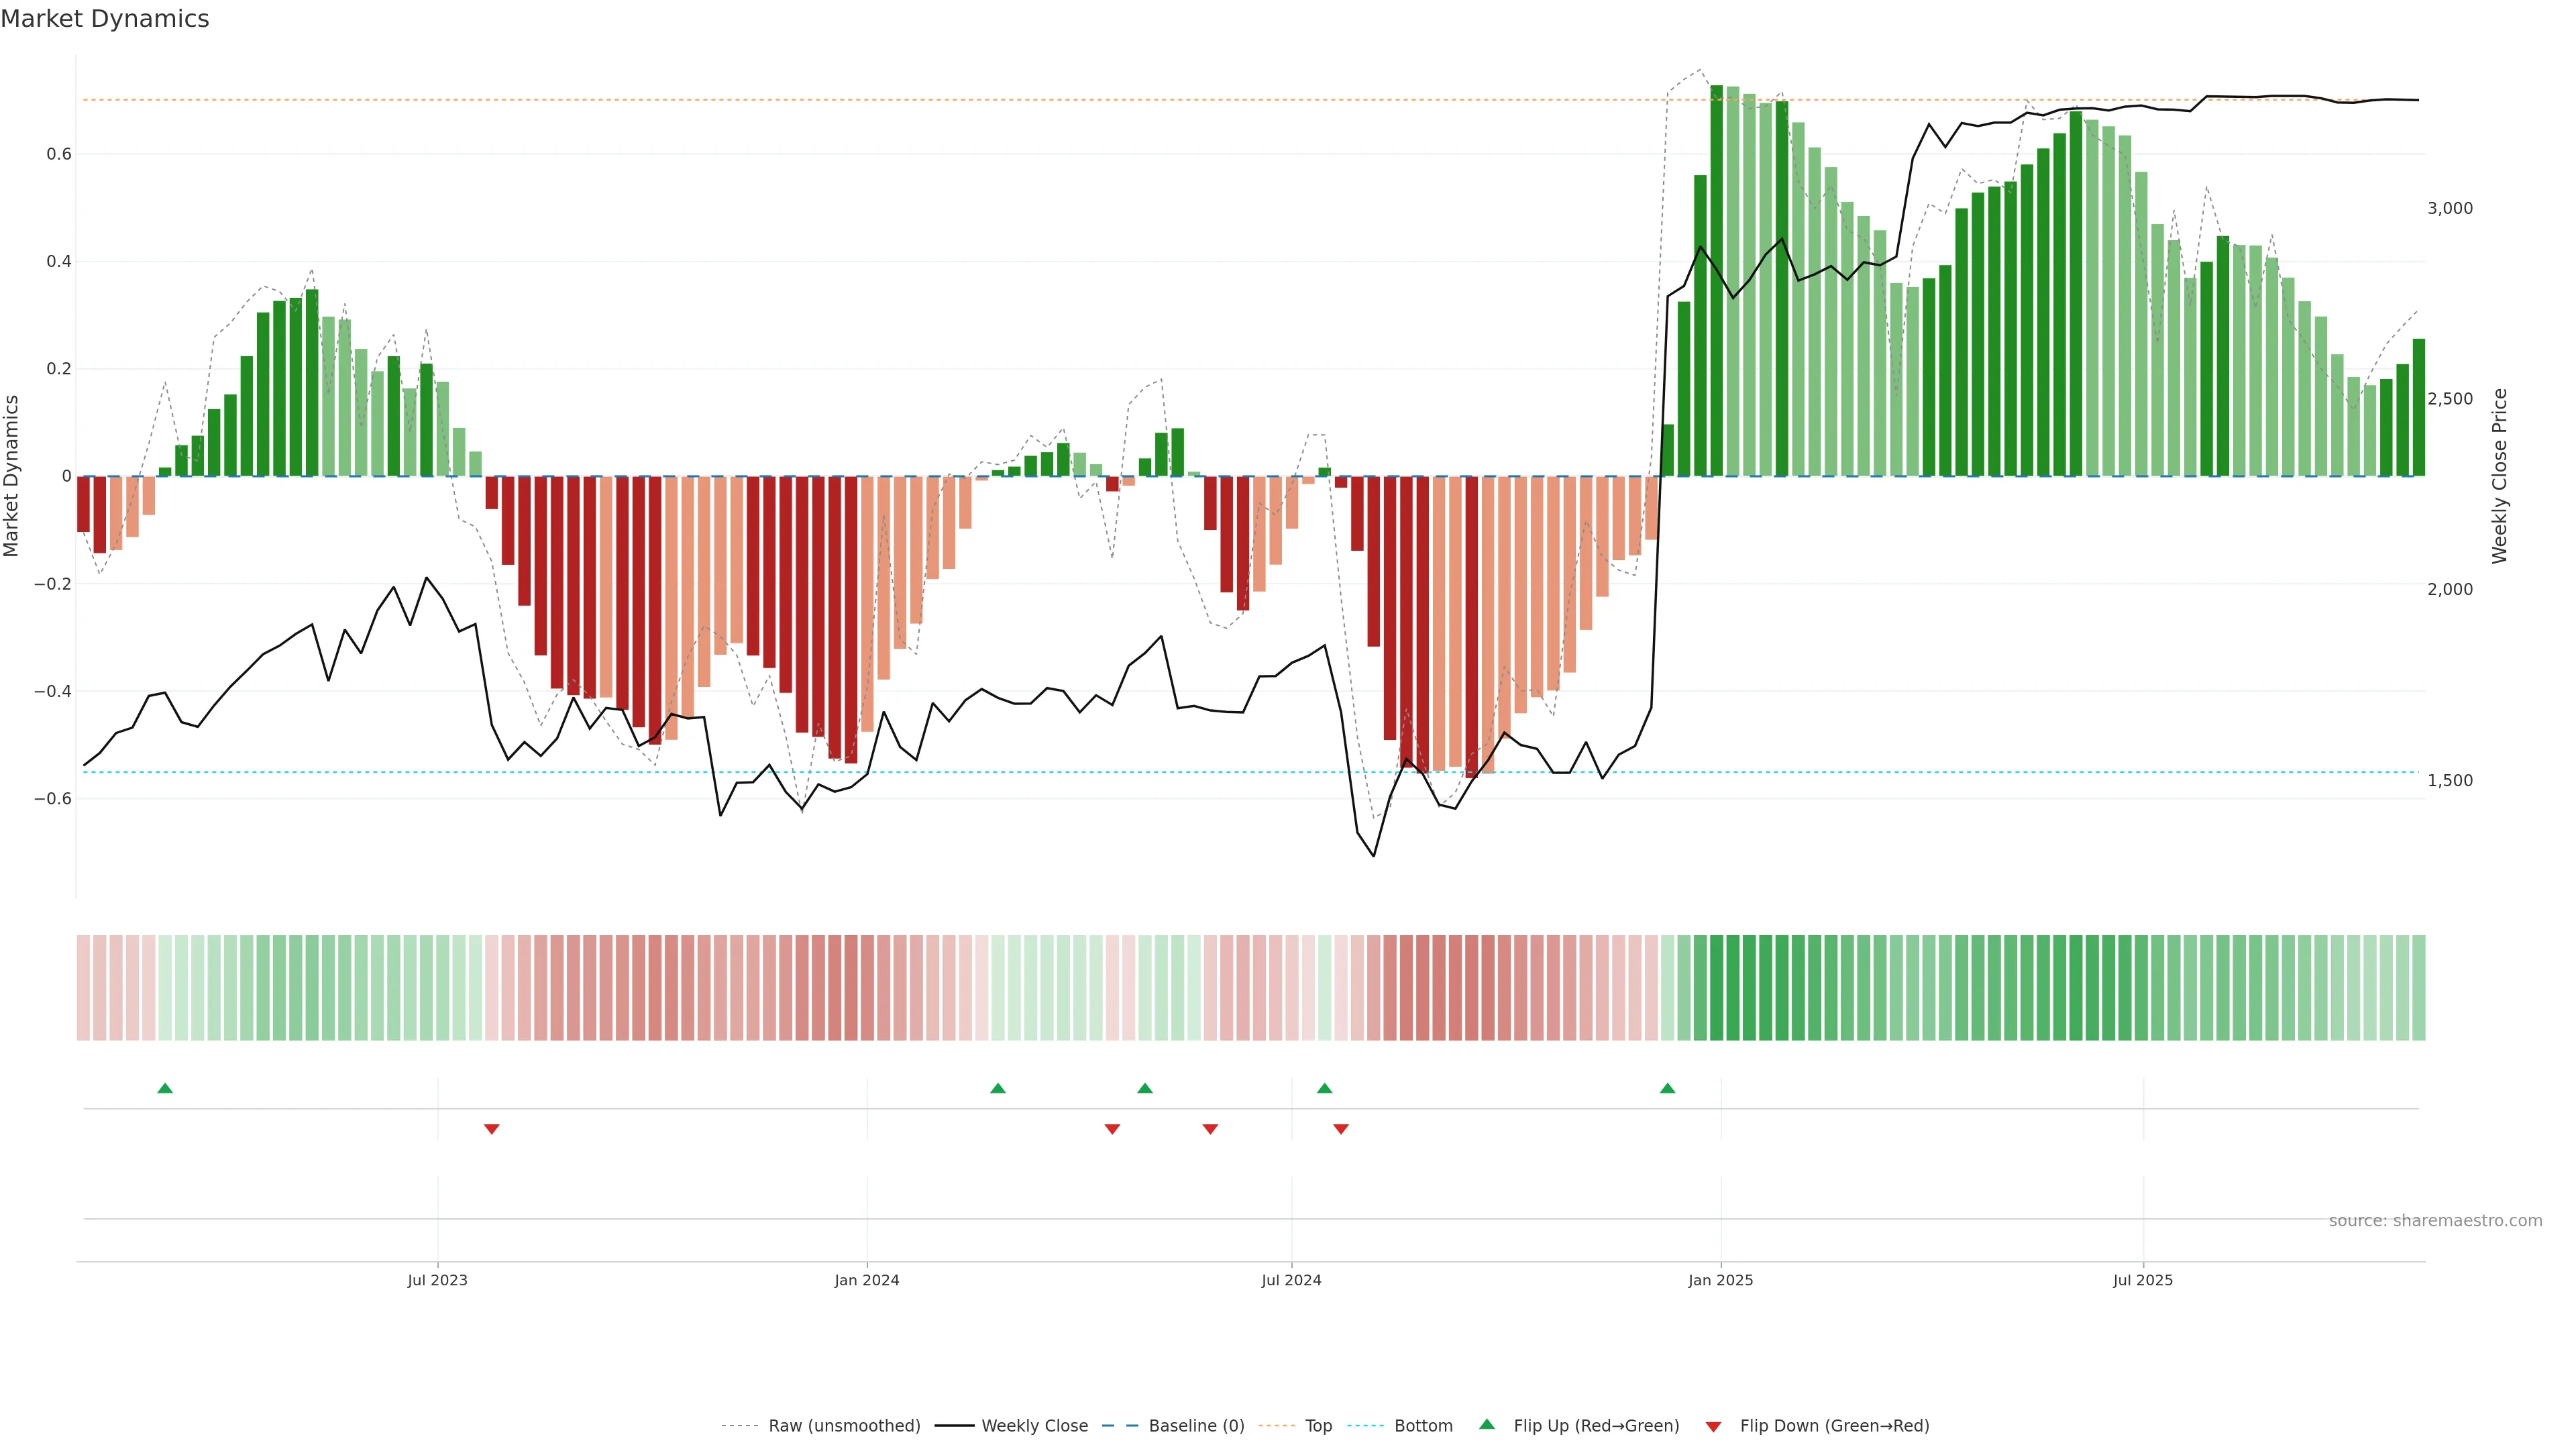Click the darkest green heatmap cell near Jan 2025
Screen dimensions: 2576x1449
pos(1717,987)
